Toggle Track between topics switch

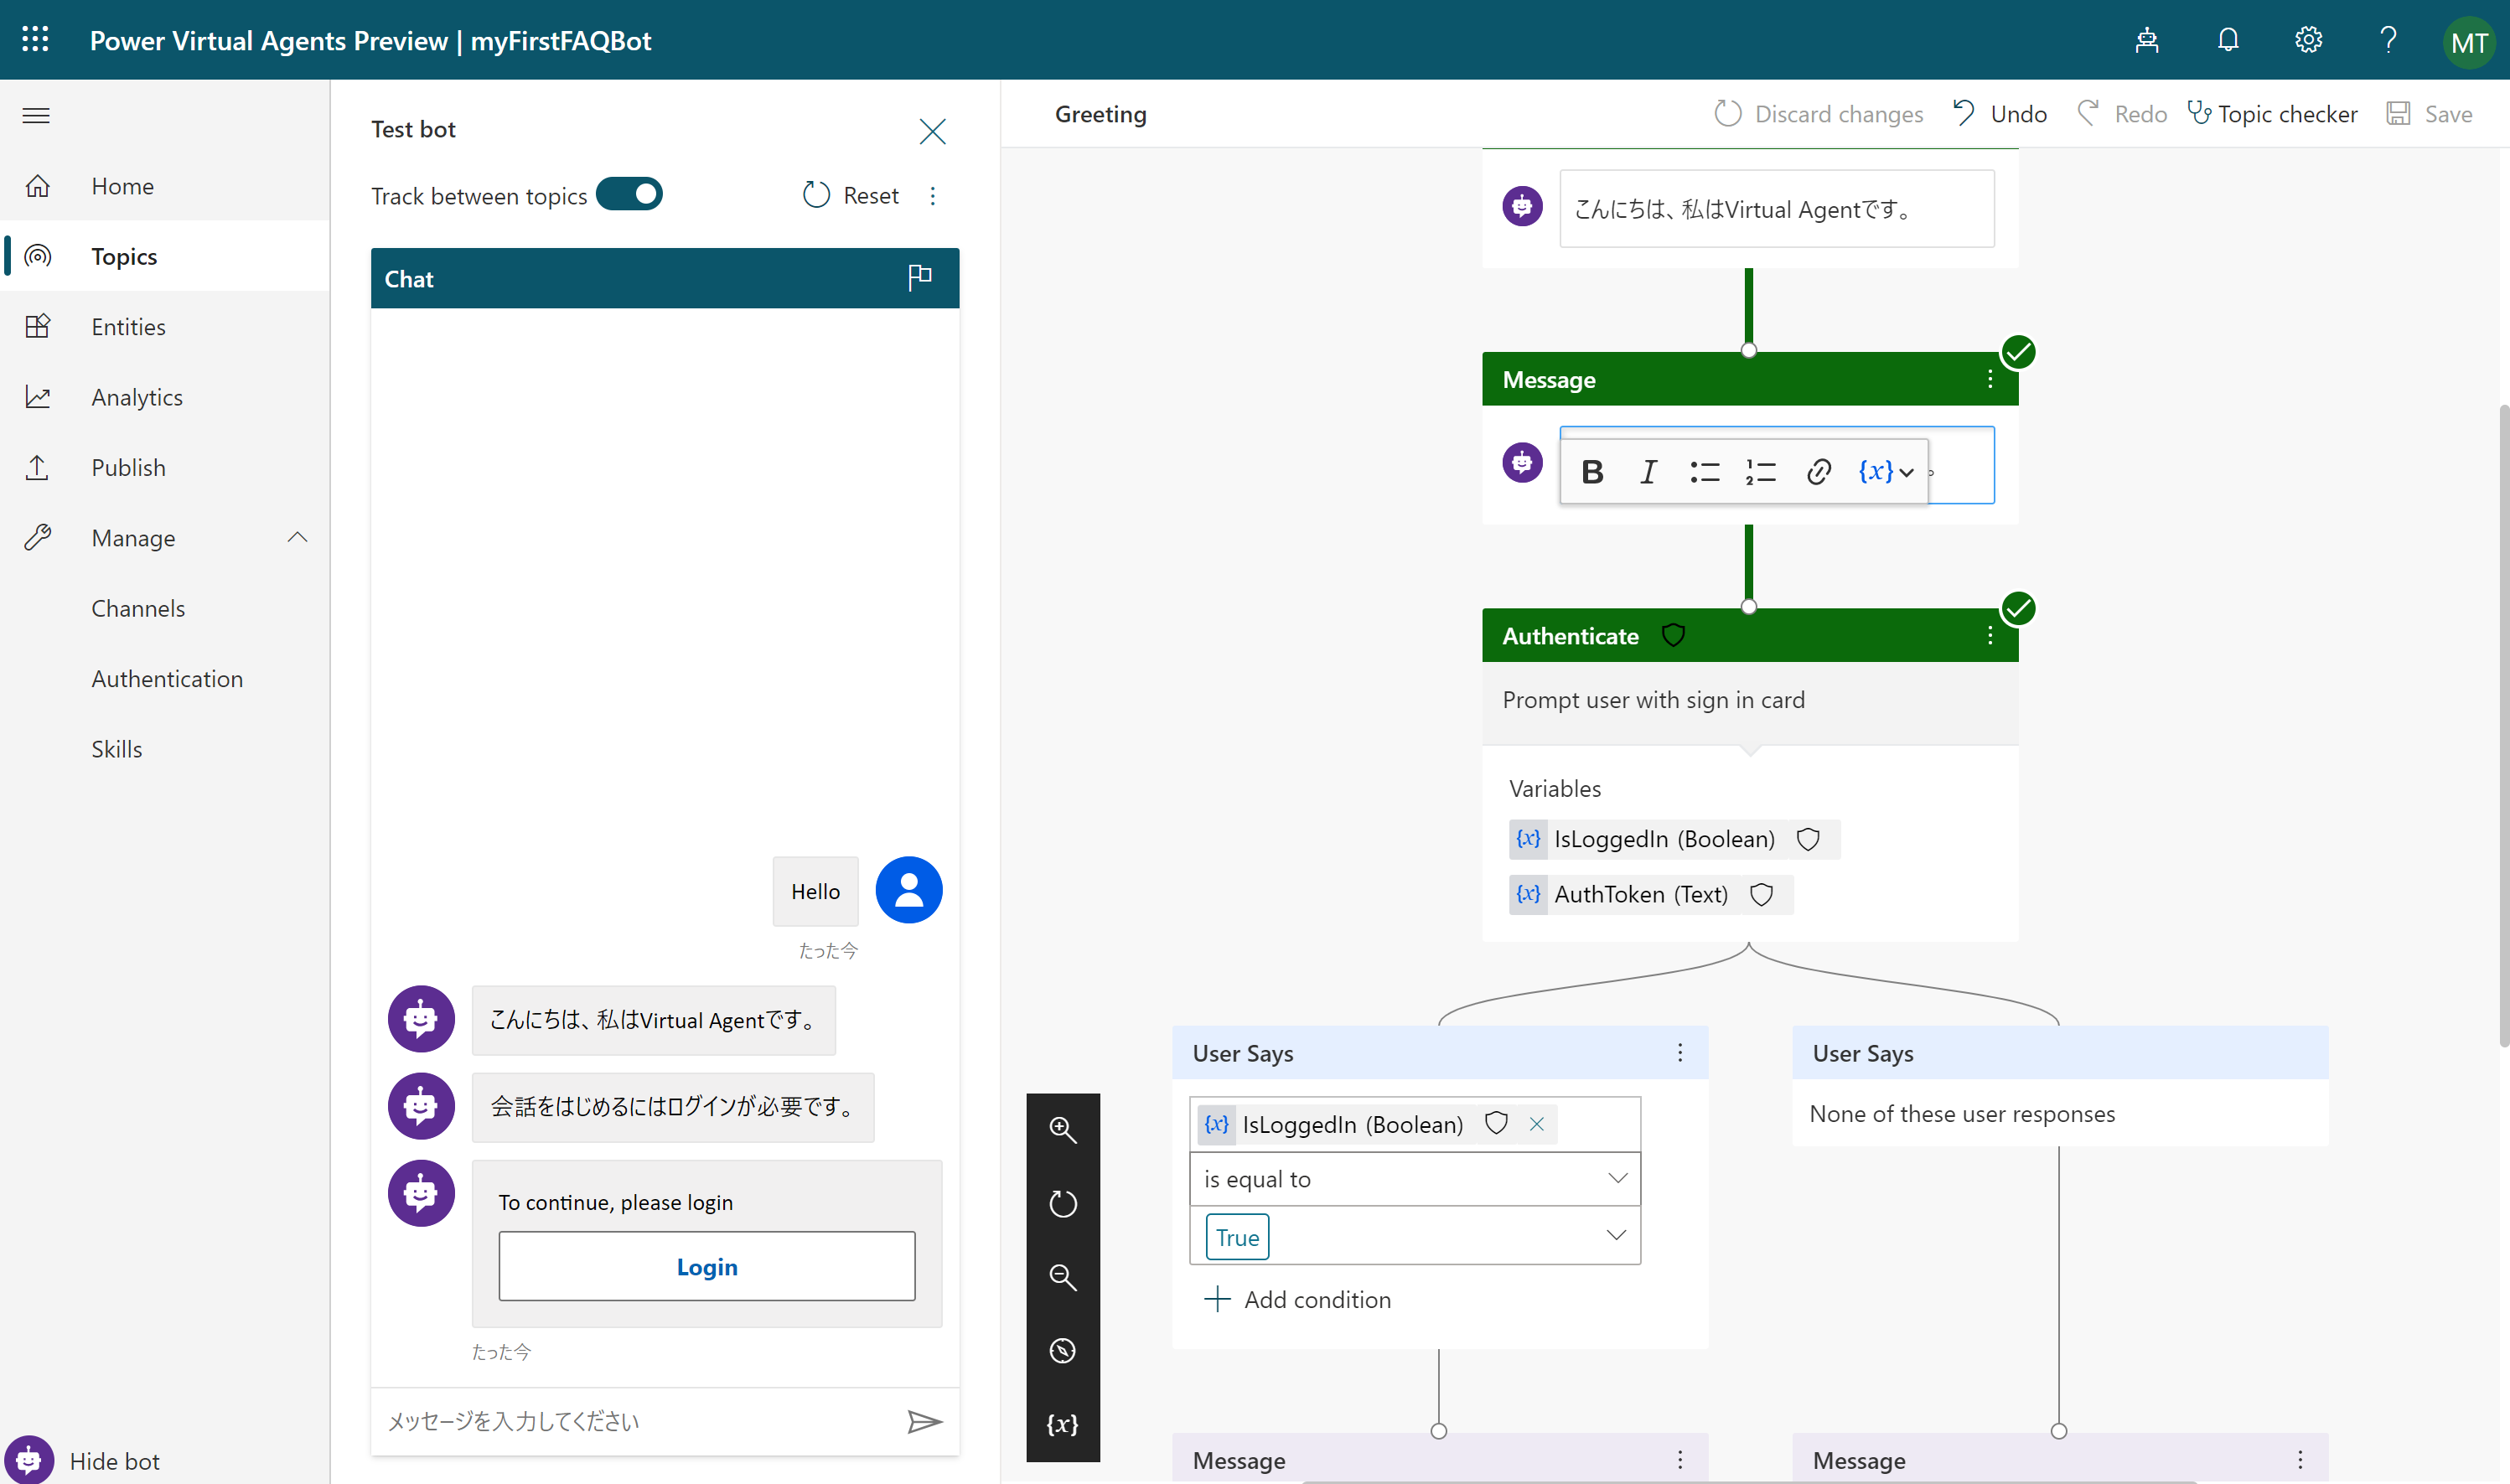click(x=629, y=194)
